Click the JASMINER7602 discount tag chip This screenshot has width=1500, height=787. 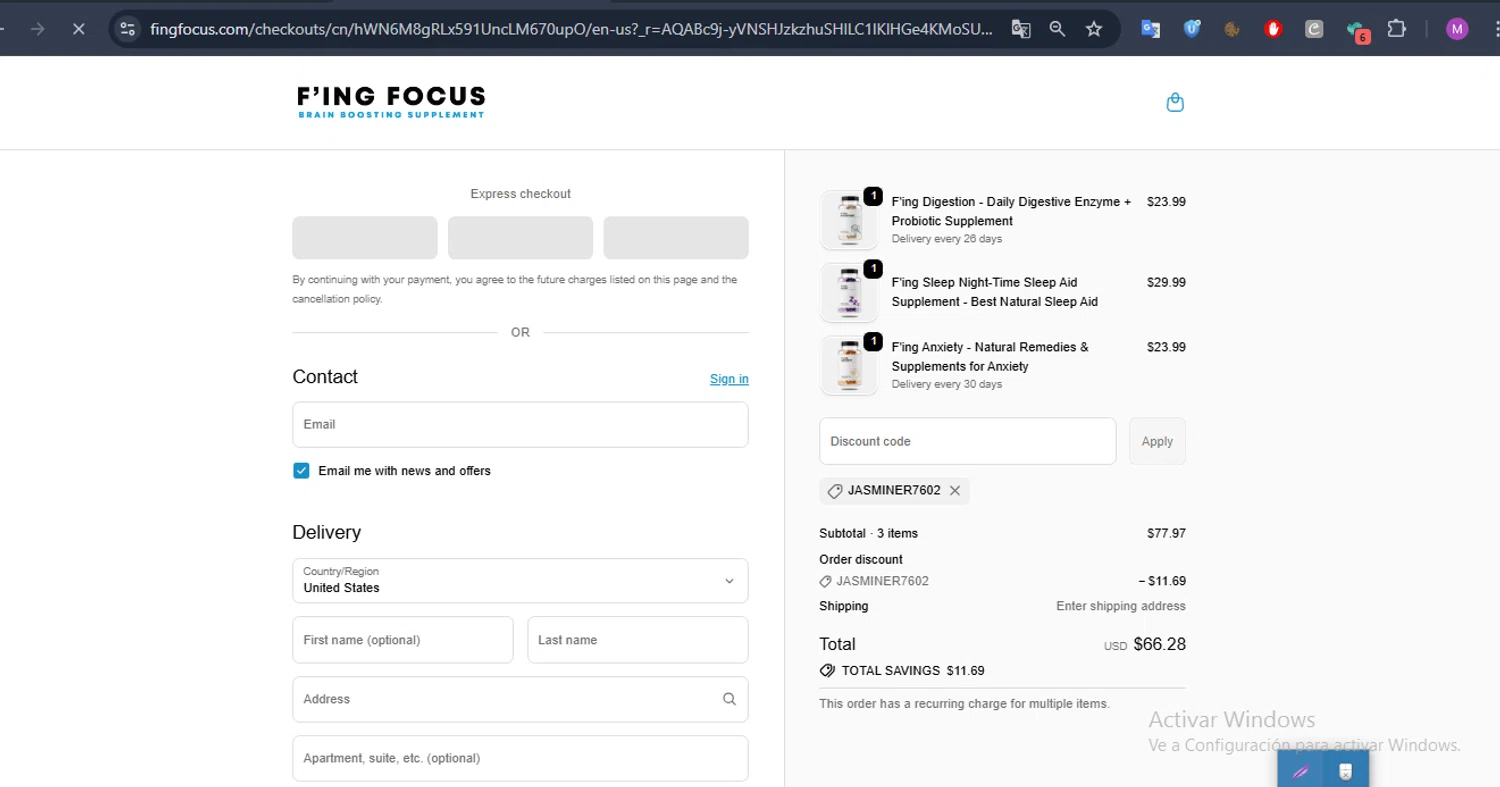click(x=894, y=490)
